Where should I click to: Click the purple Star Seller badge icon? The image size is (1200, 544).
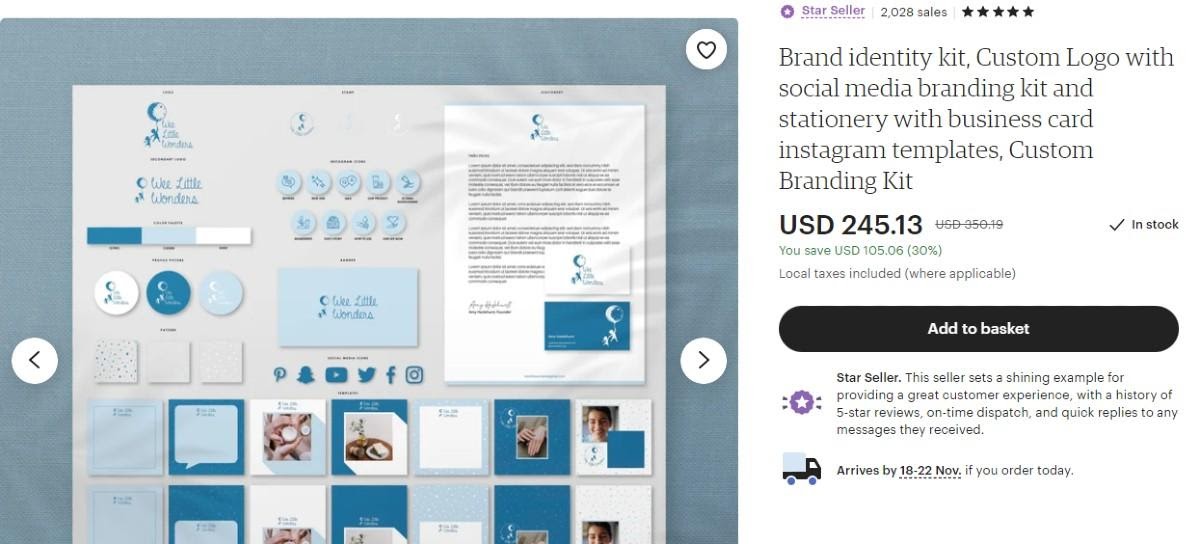pyautogui.click(x=787, y=12)
